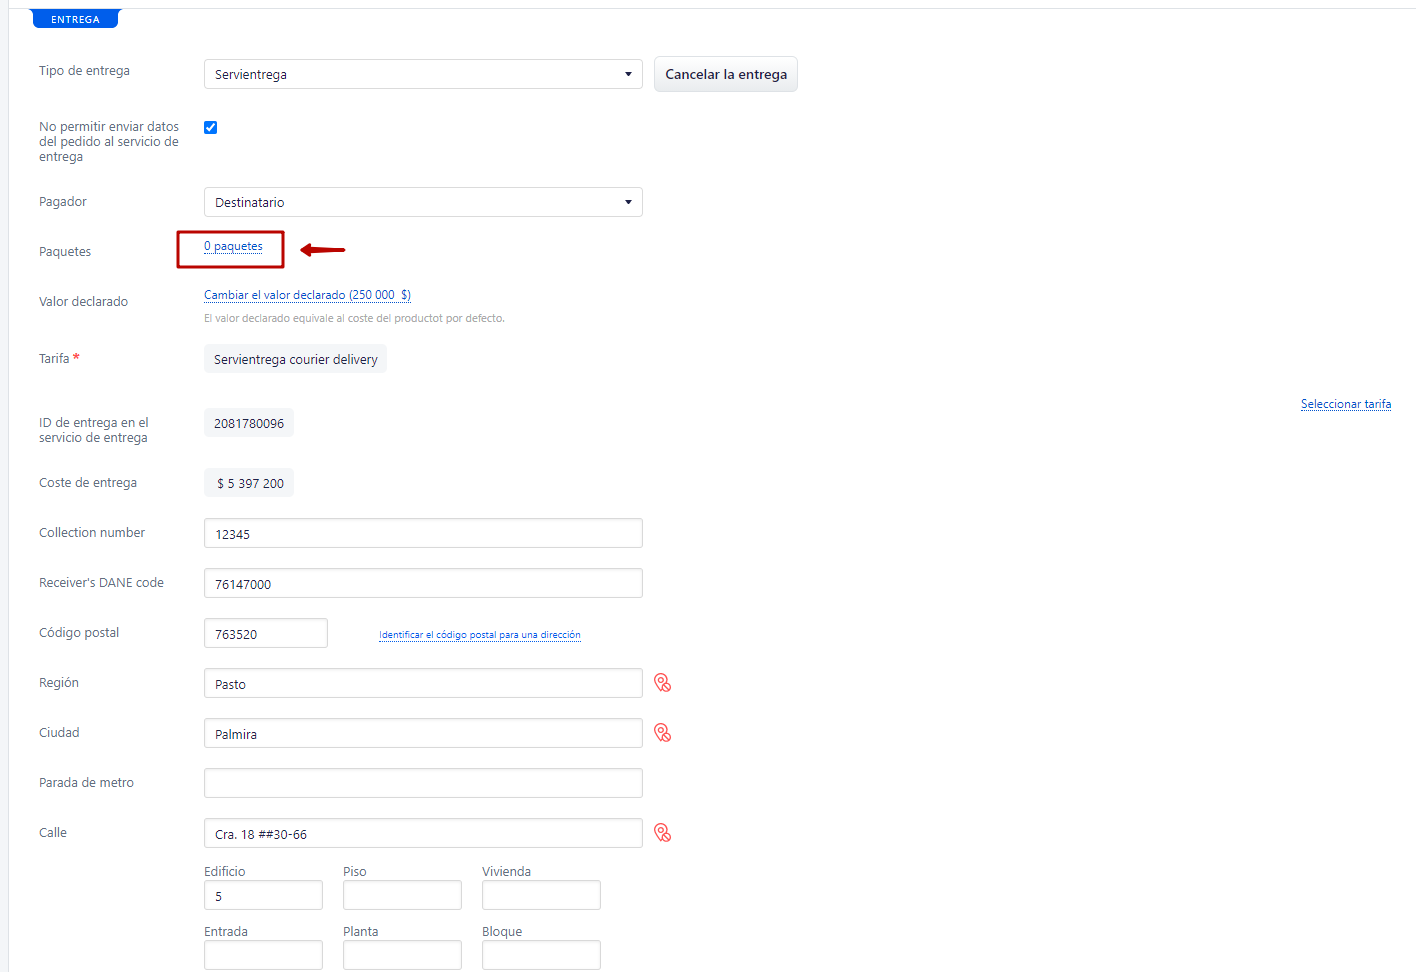Click the map pin icon beside Calle field
This screenshot has height=972, width=1416.
pos(662,833)
